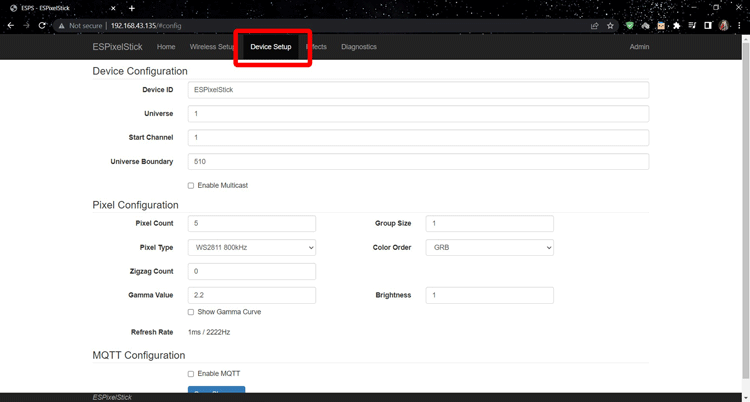Toggle the browser side panel

coord(707,26)
